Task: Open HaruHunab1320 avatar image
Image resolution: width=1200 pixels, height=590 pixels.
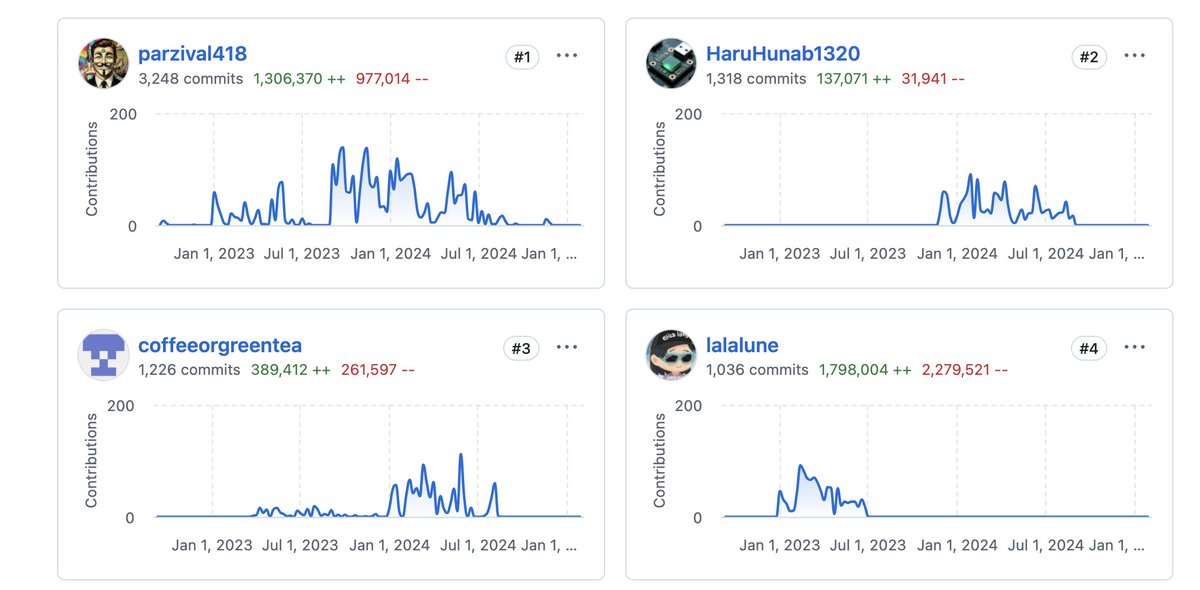Action: (x=671, y=63)
